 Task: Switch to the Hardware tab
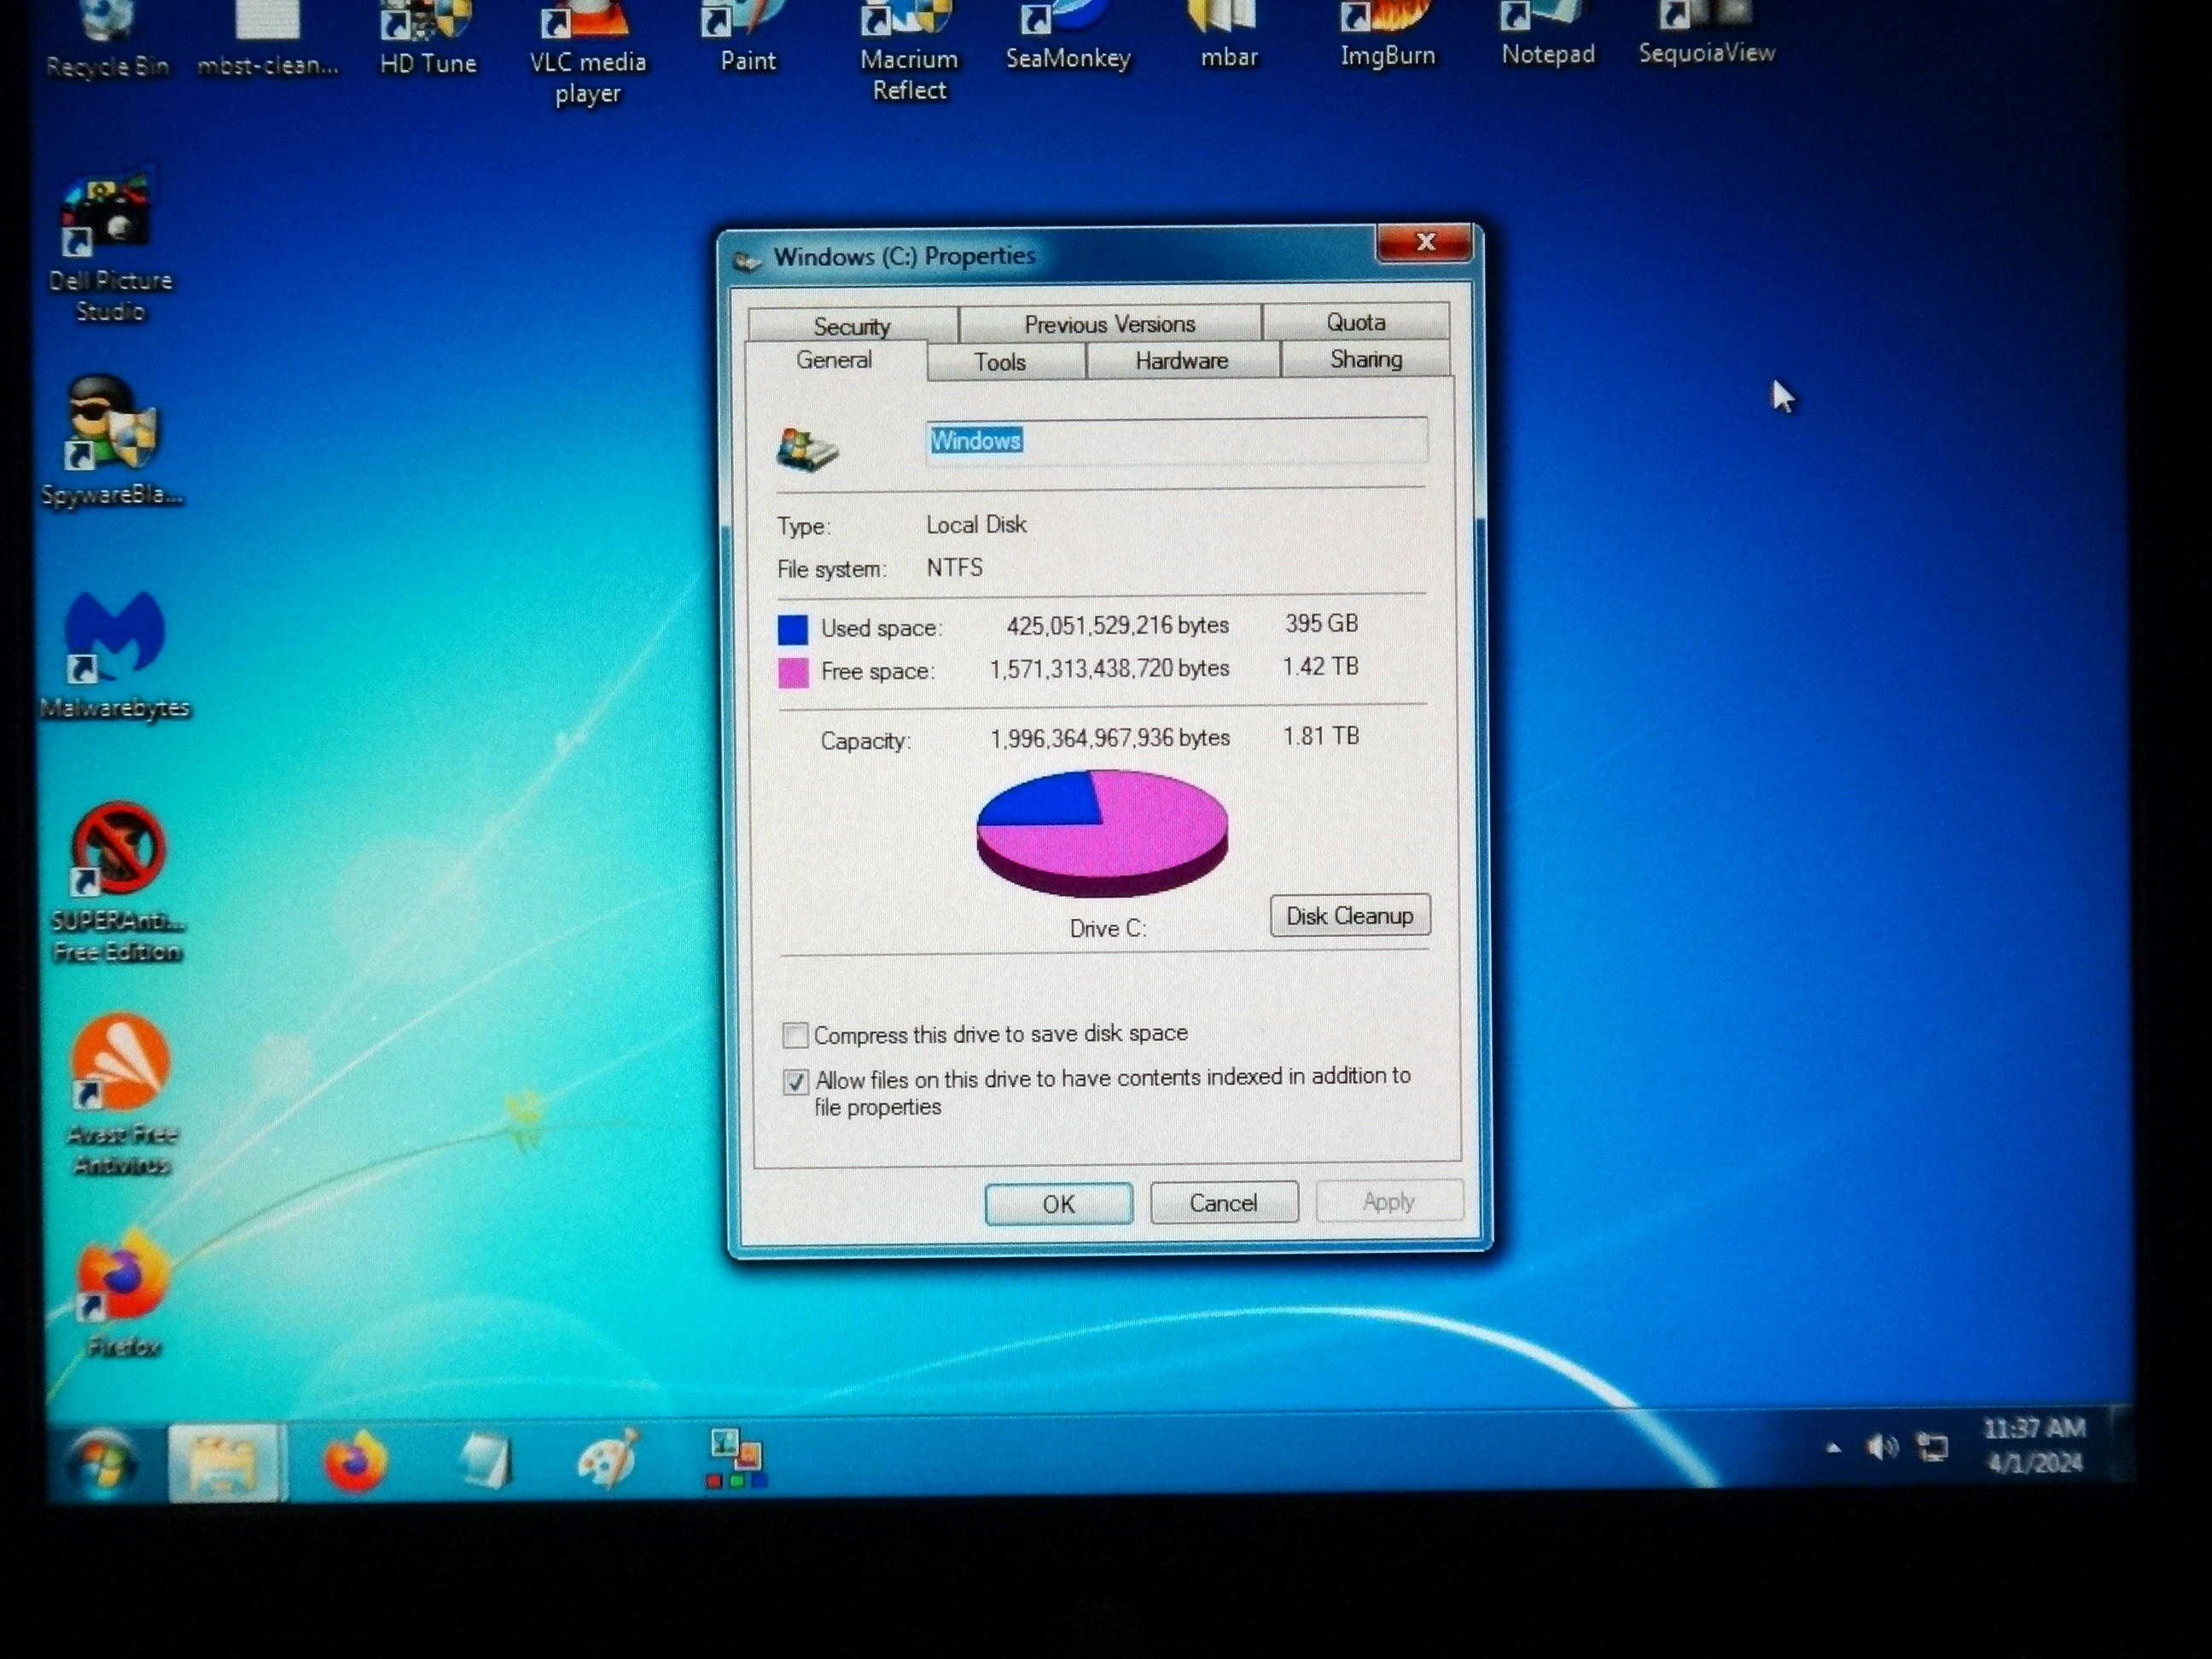[x=1182, y=361]
